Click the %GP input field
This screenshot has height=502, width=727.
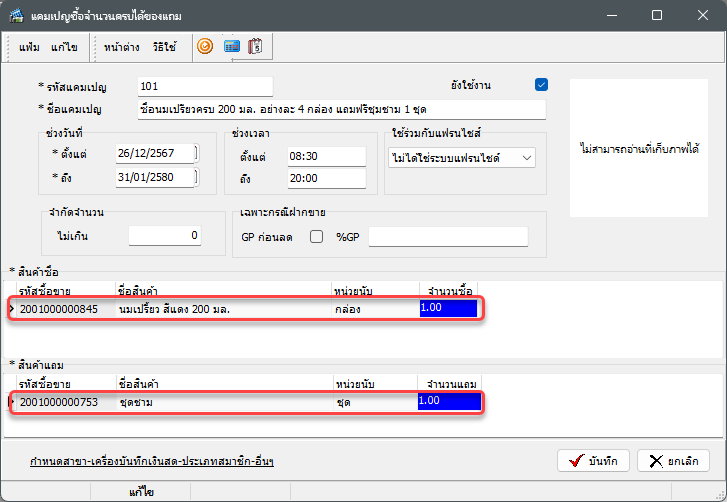(x=447, y=237)
